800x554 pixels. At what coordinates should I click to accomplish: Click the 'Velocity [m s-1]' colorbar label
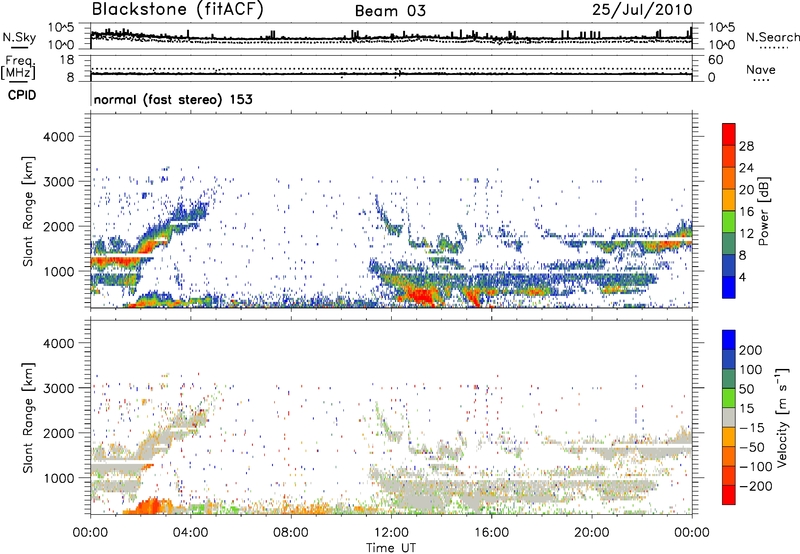pyautogui.click(x=782, y=417)
